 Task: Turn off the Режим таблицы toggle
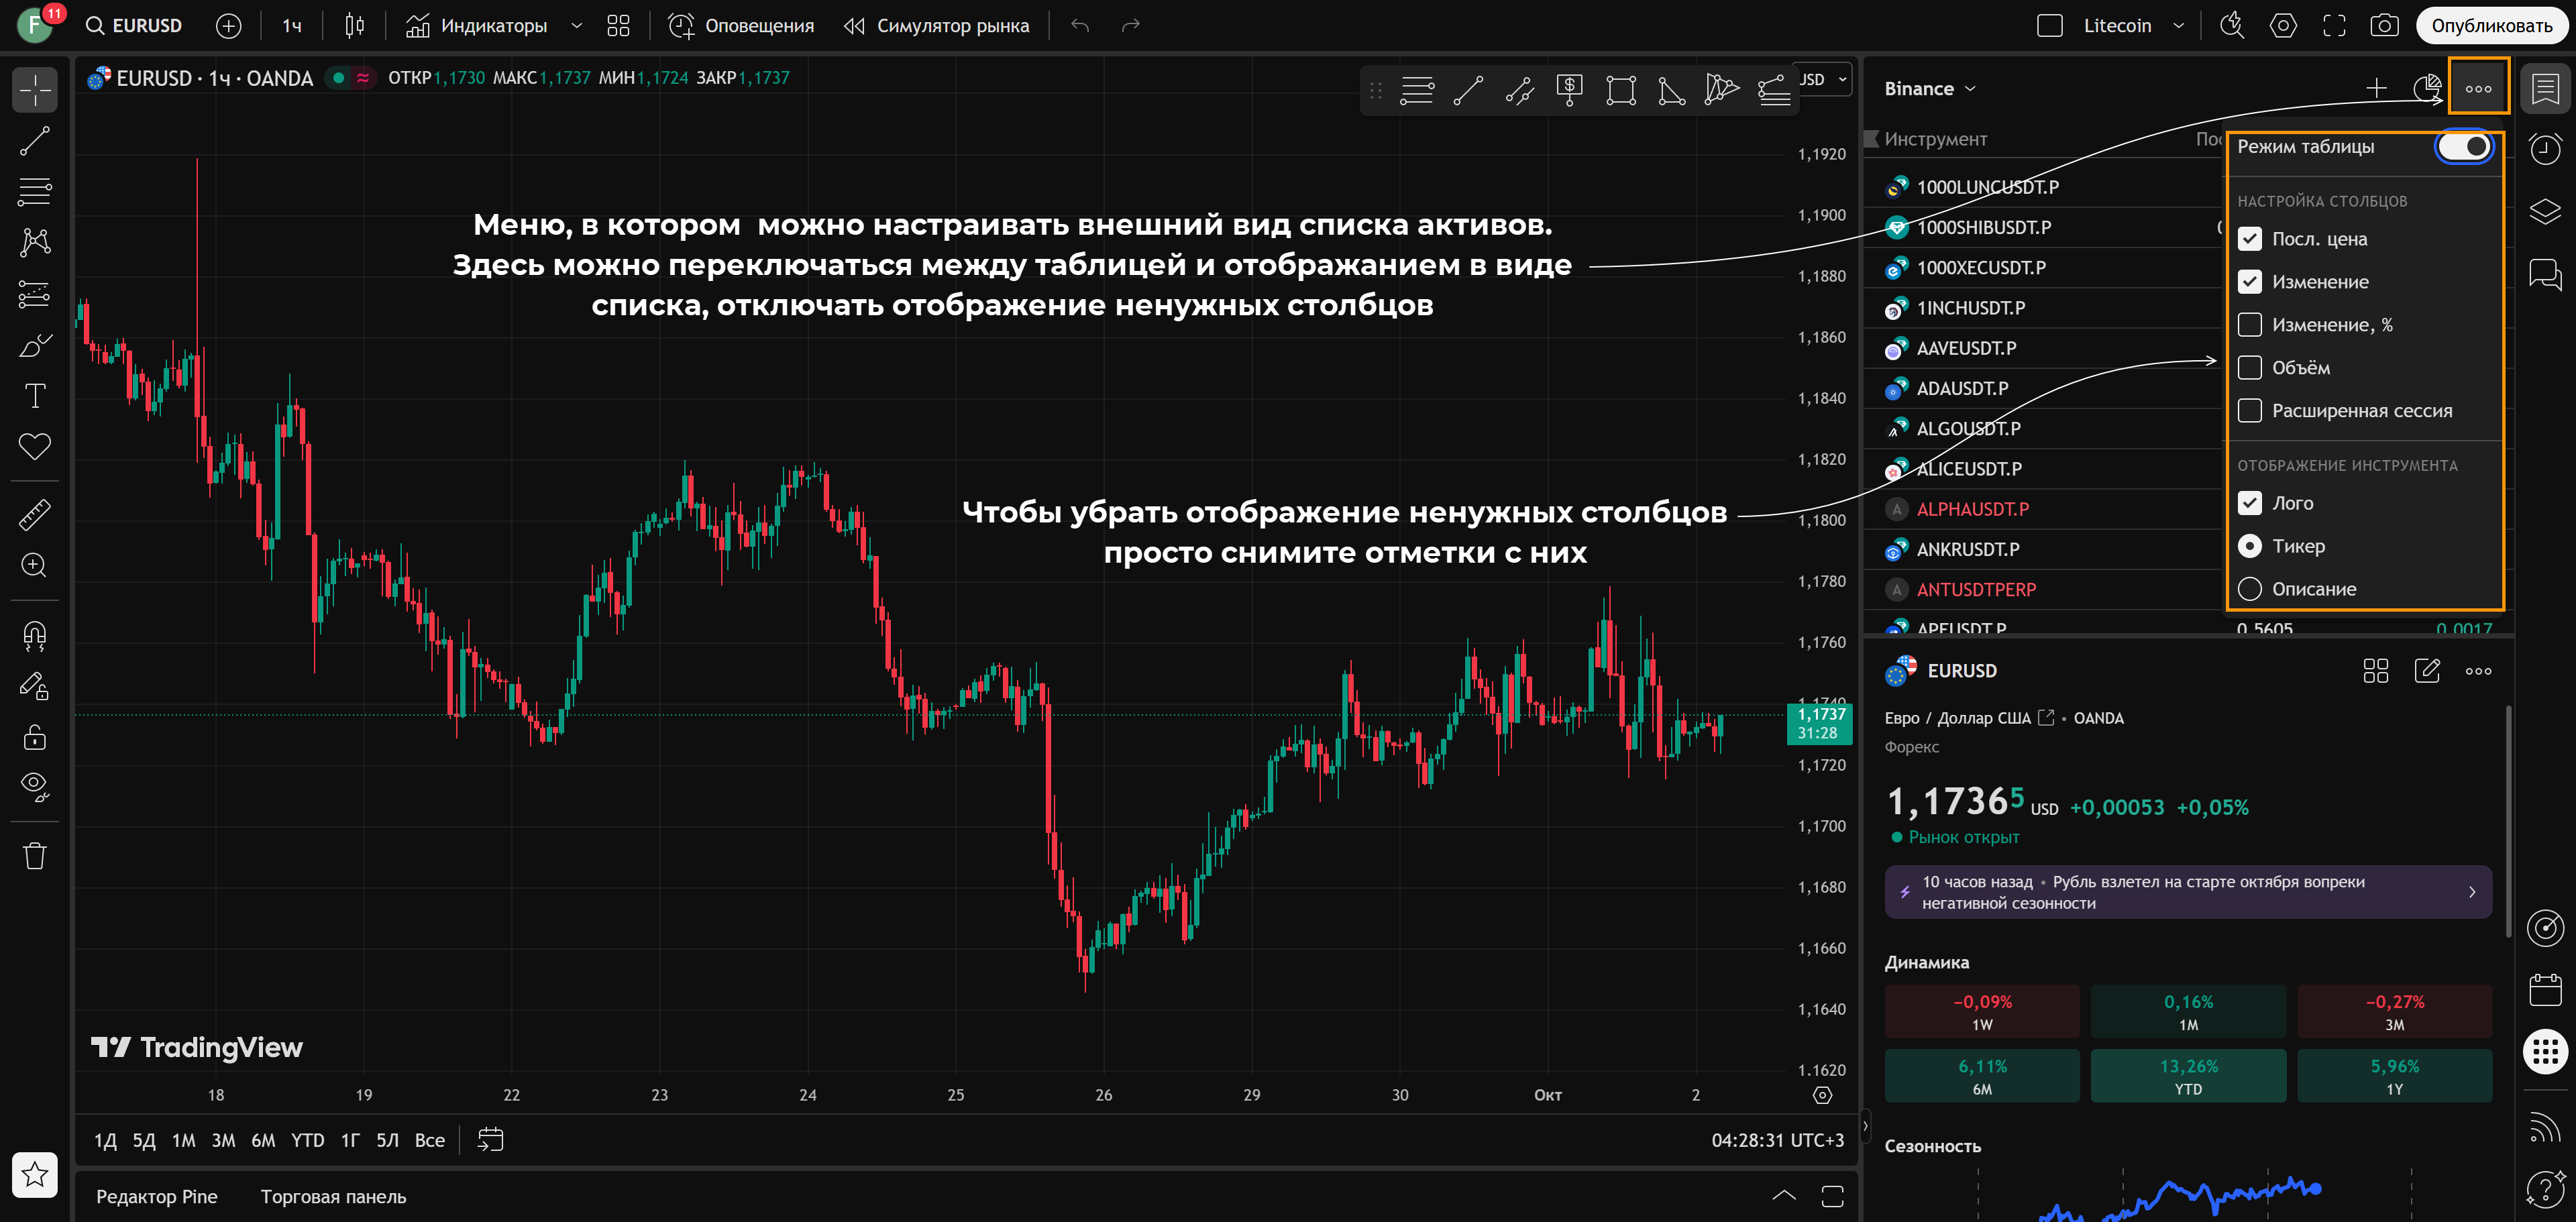click(2464, 147)
